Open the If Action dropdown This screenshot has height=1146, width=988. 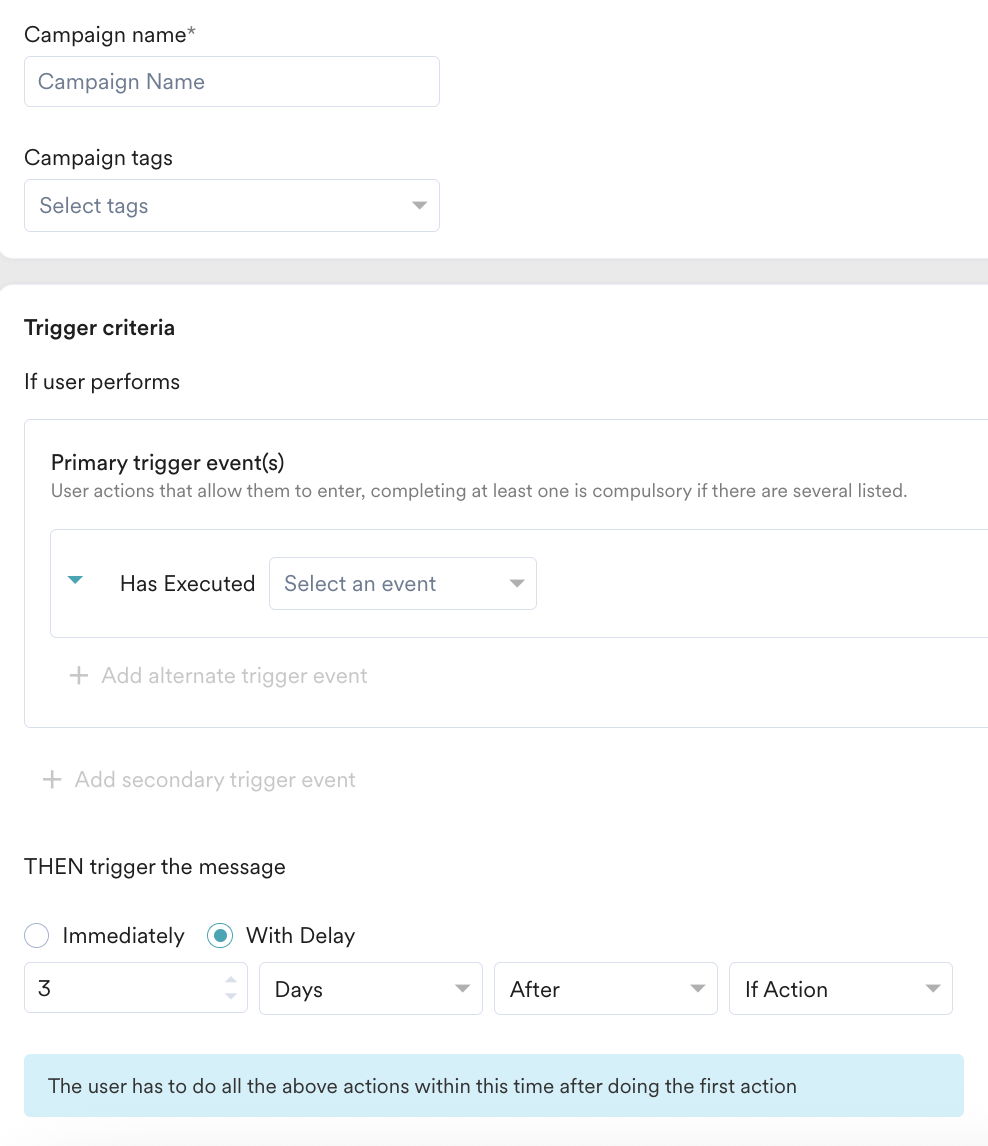coord(840,988)
